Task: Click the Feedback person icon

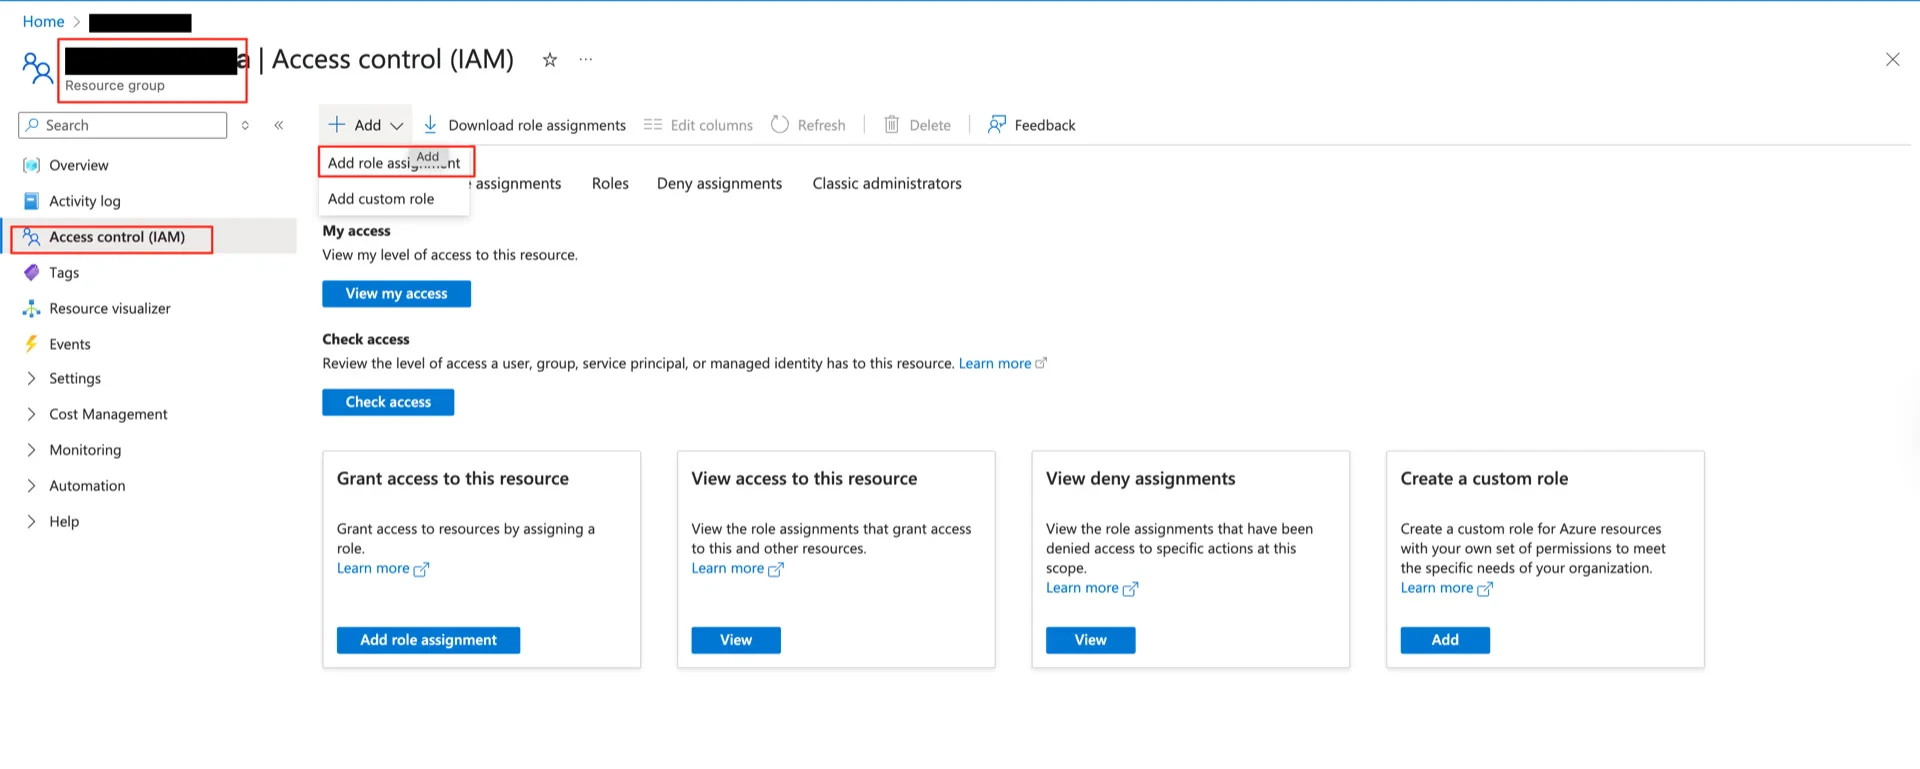Action: tap(997, 125)
